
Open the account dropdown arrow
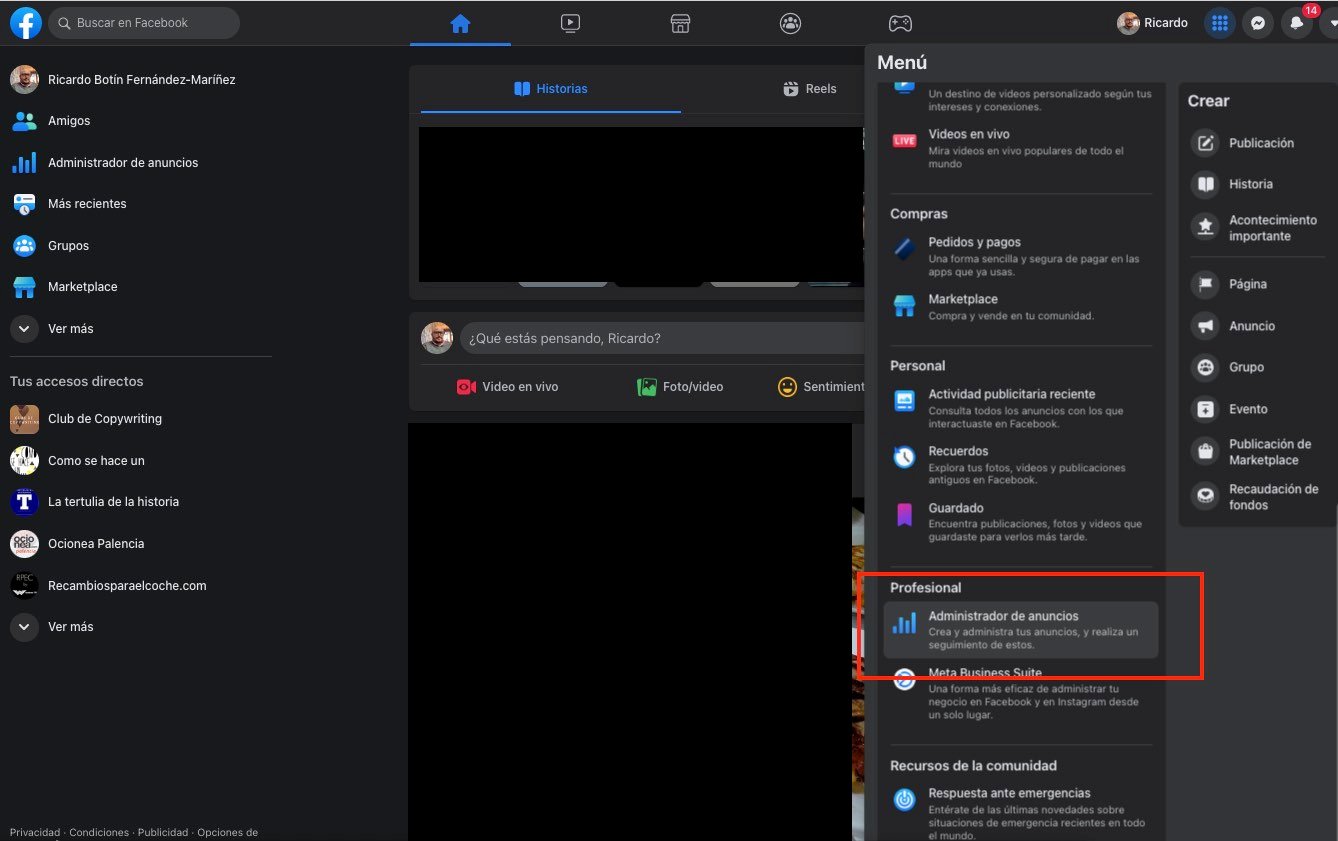1330,23
